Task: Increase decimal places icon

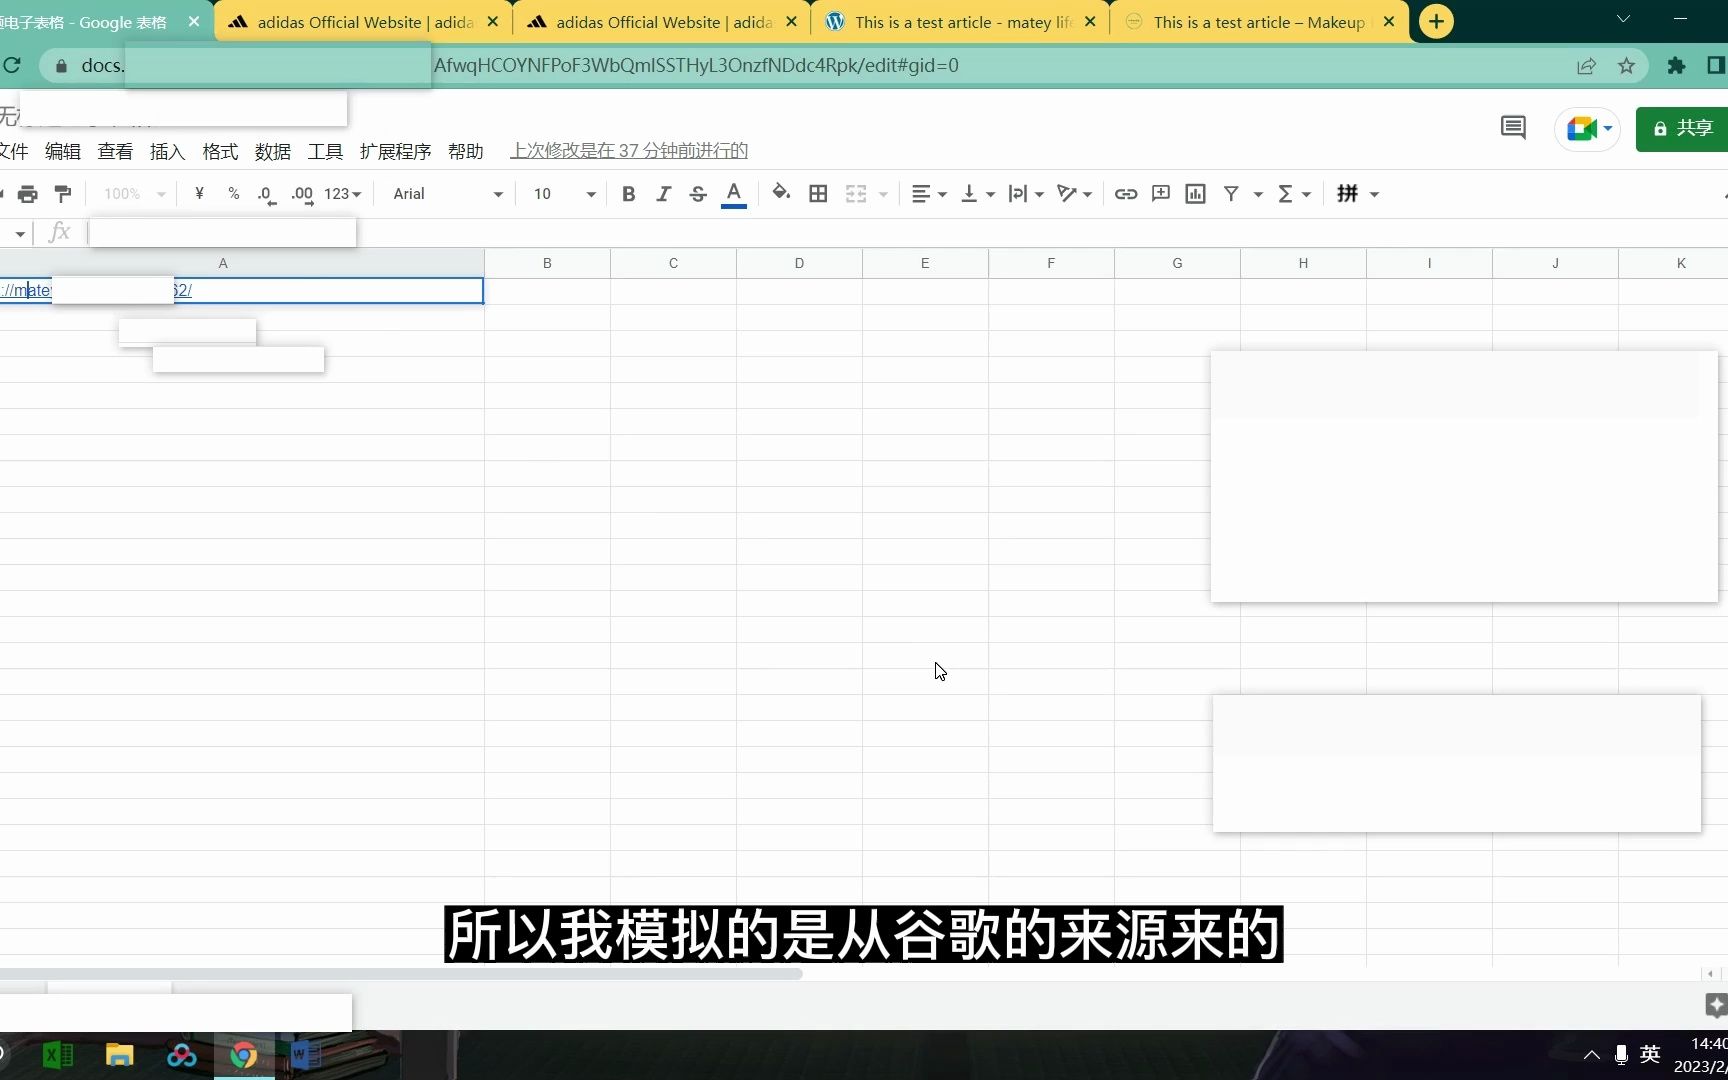Action: [302, 194]
